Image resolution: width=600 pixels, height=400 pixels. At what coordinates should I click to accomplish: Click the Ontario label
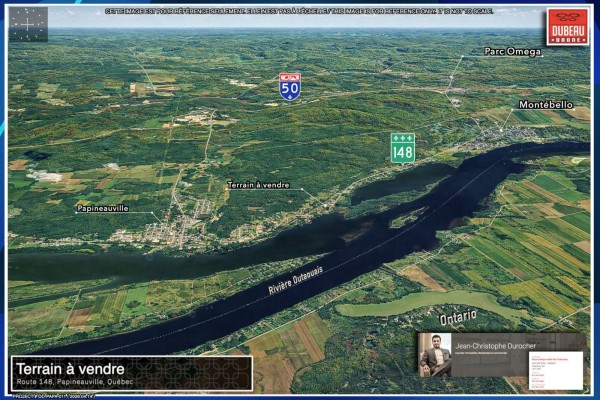tap(458, 317)
